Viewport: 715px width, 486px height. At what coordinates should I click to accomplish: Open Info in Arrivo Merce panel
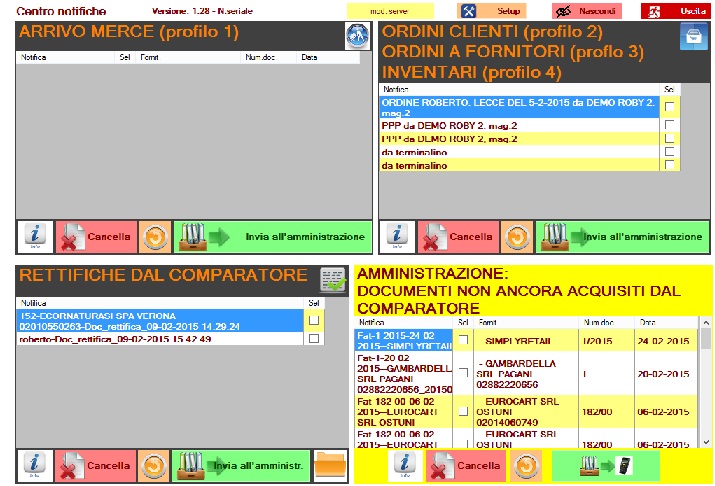[x=35, y=237]
